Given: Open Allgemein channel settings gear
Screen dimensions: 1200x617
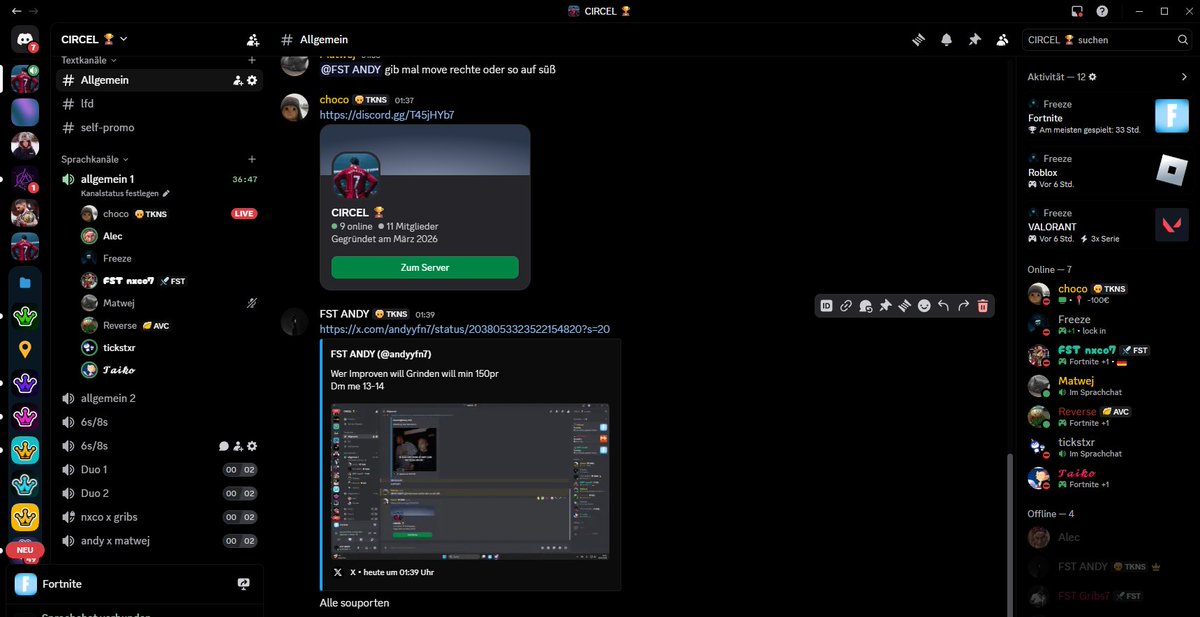Looking at the screenshot, I should (251, 80).
